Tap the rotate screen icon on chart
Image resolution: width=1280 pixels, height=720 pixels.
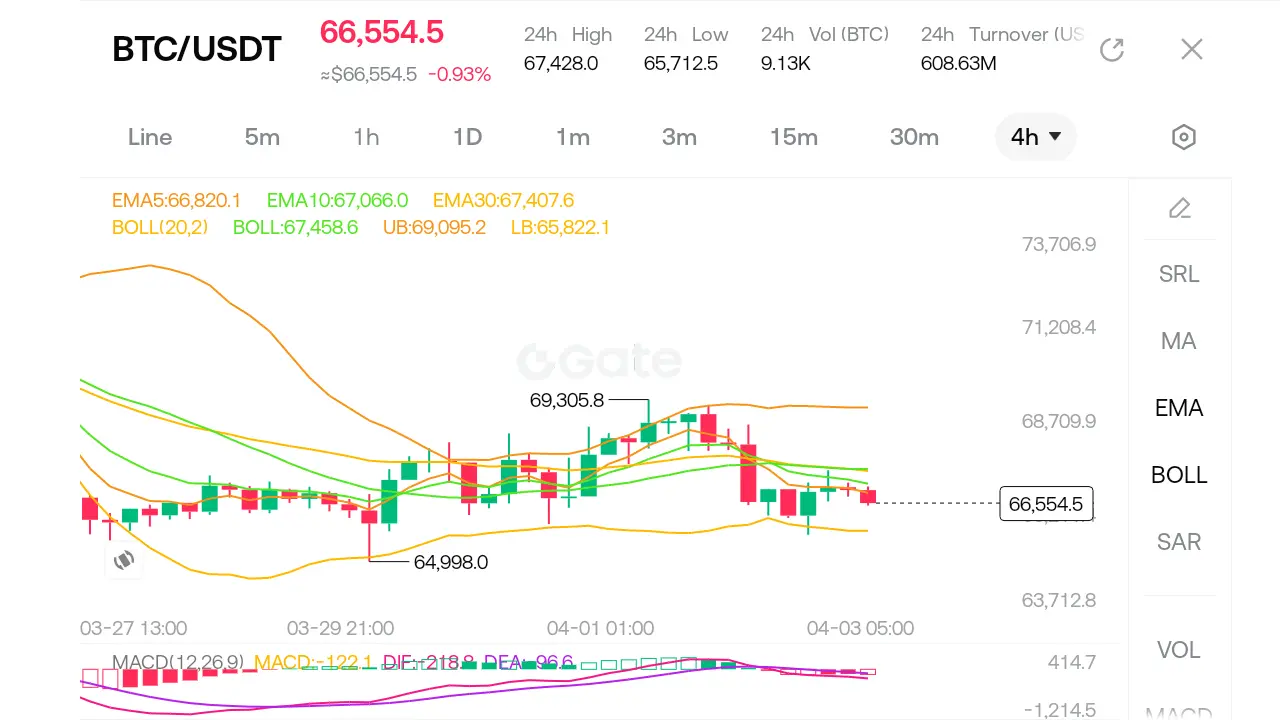pyautogui.click(x=124, y=560)
